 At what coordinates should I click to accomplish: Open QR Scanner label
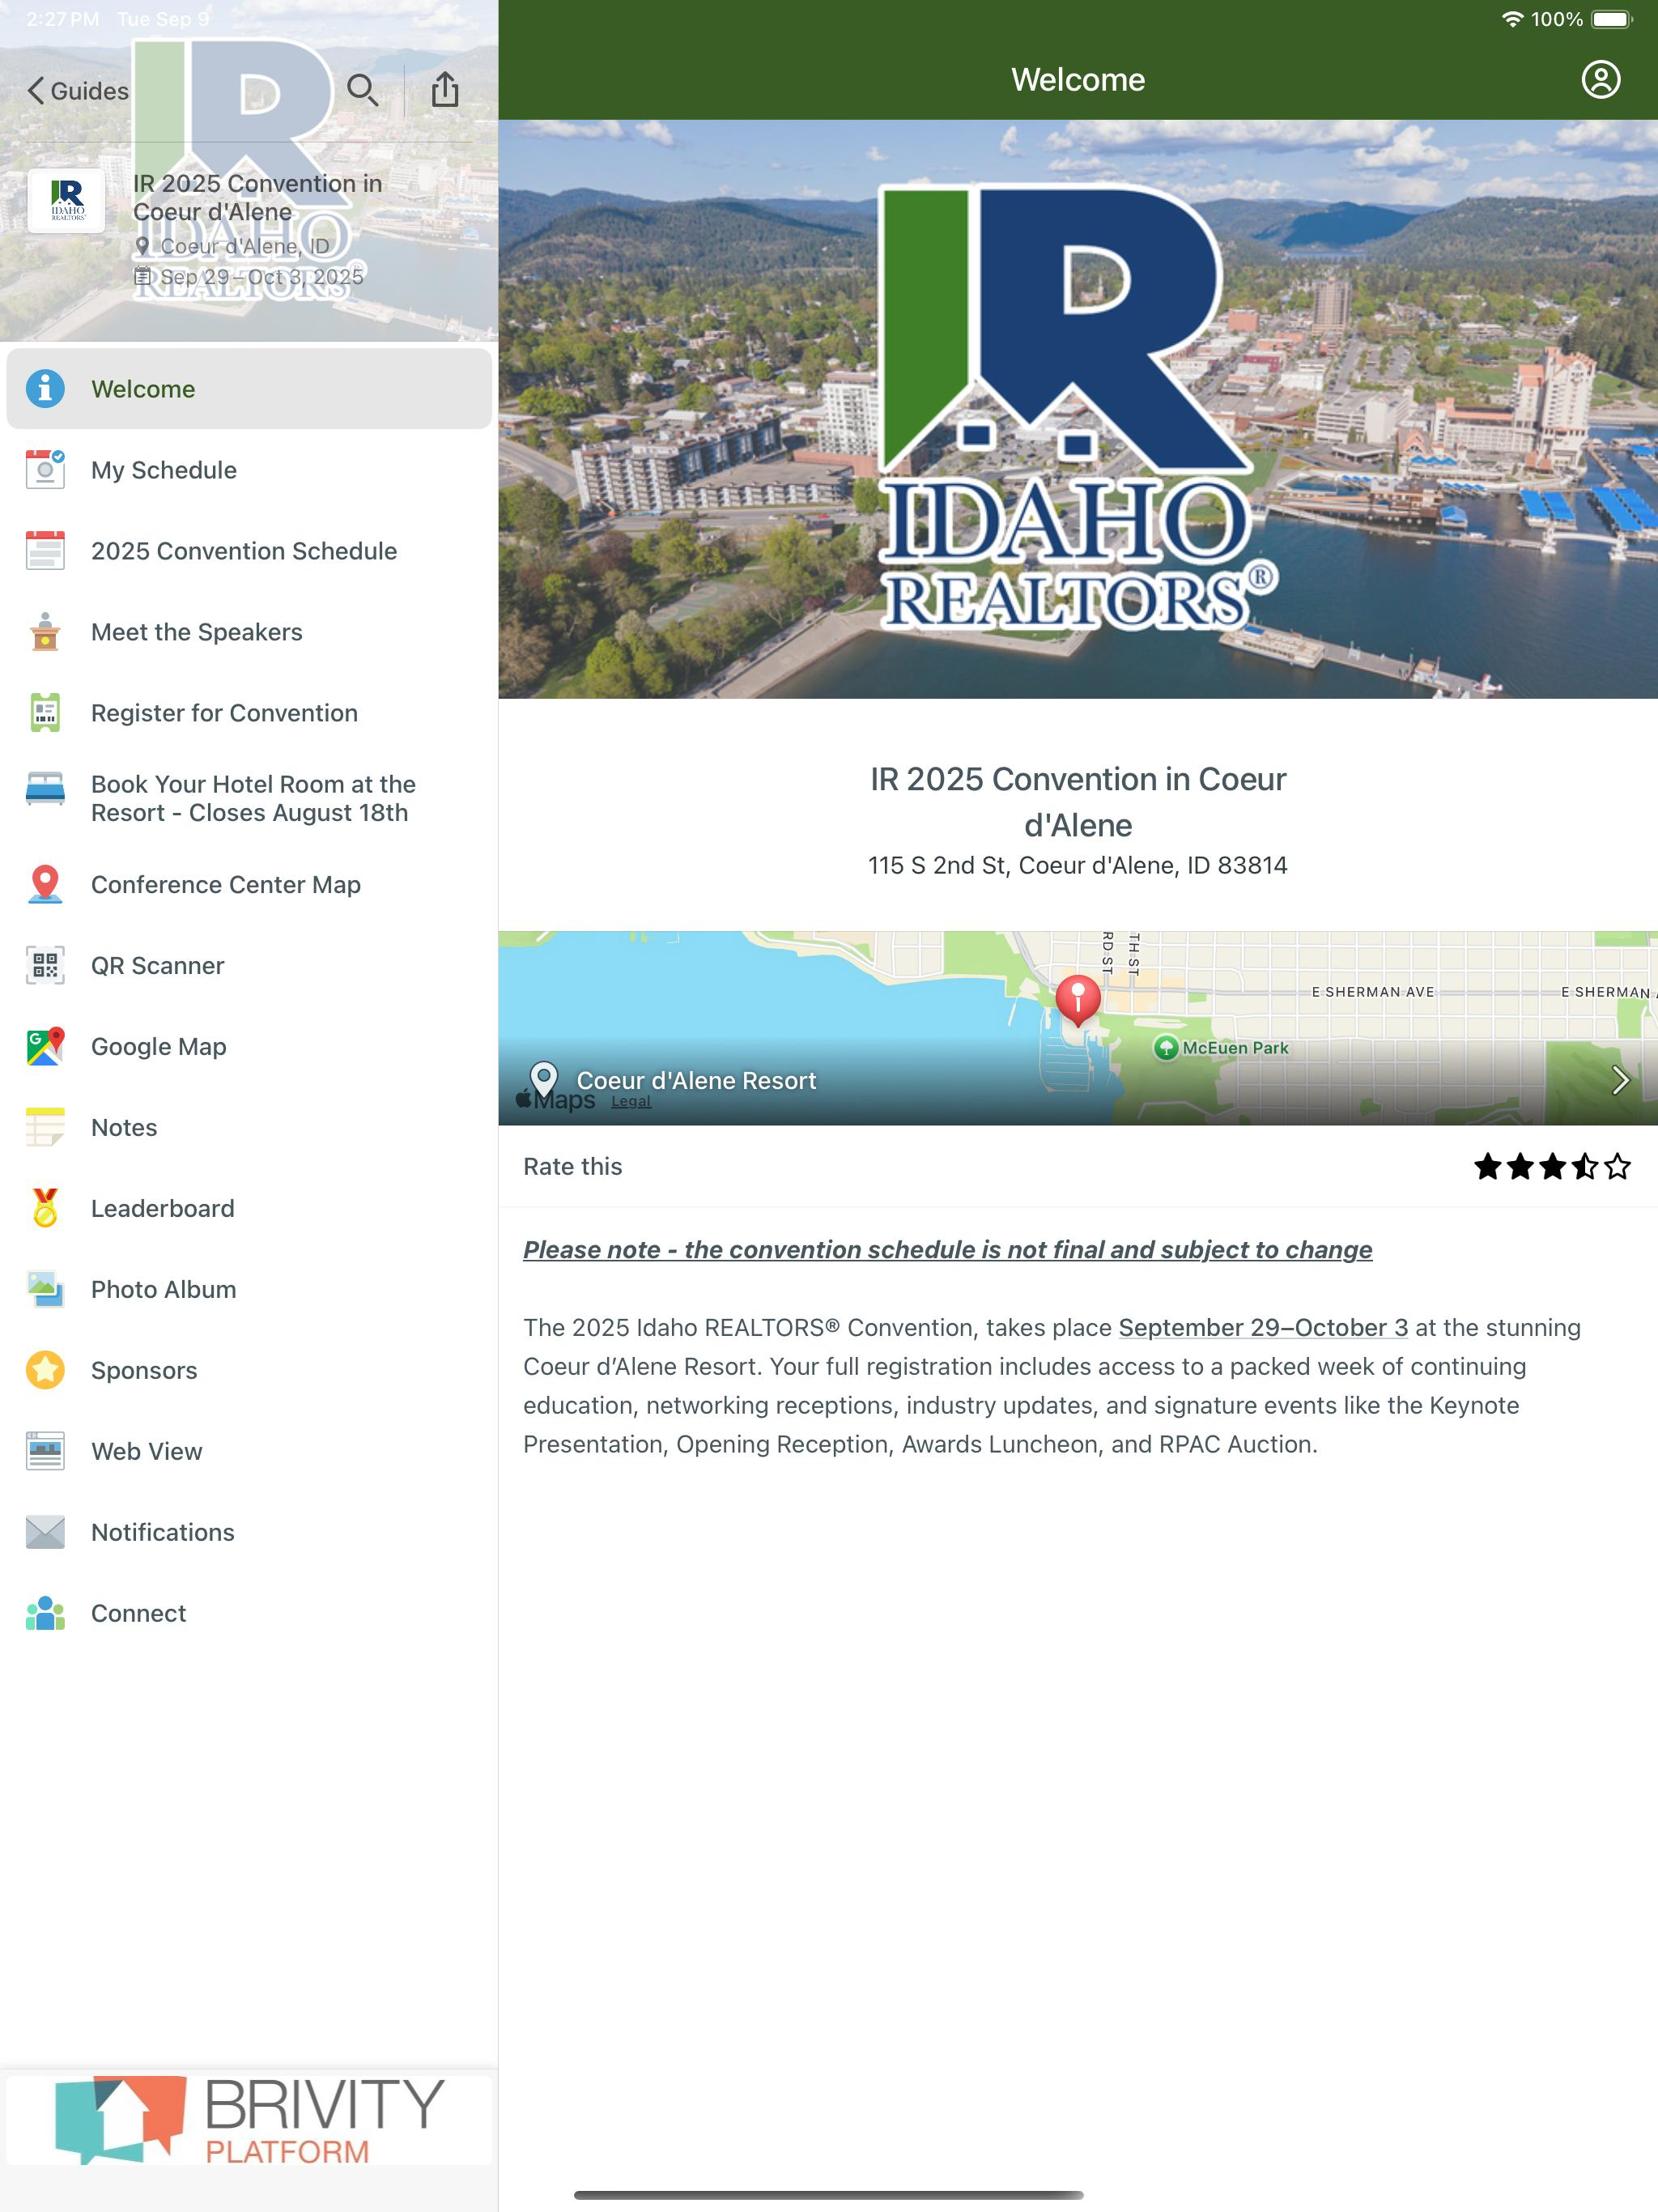(x=158, y=965)
